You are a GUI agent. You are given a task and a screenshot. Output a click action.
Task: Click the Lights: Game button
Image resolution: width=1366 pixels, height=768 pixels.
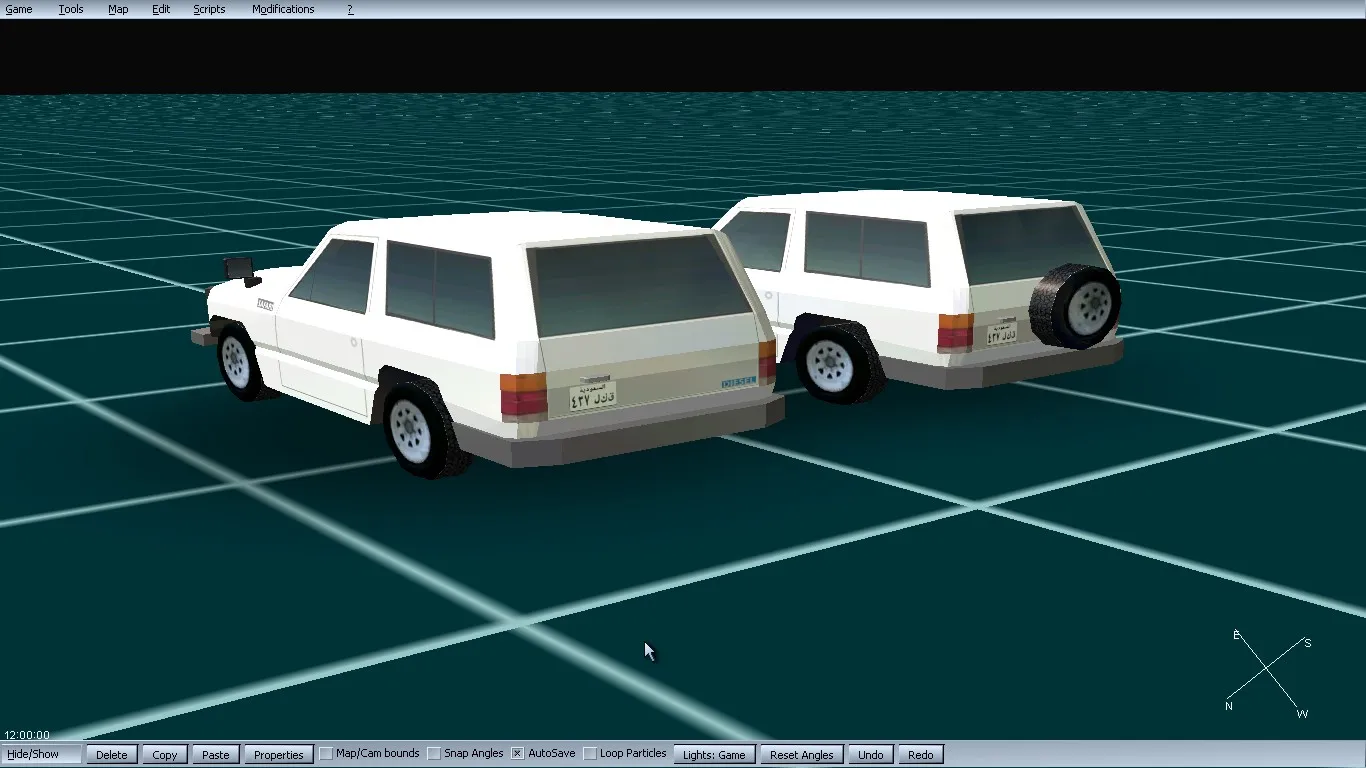[714, 754]
